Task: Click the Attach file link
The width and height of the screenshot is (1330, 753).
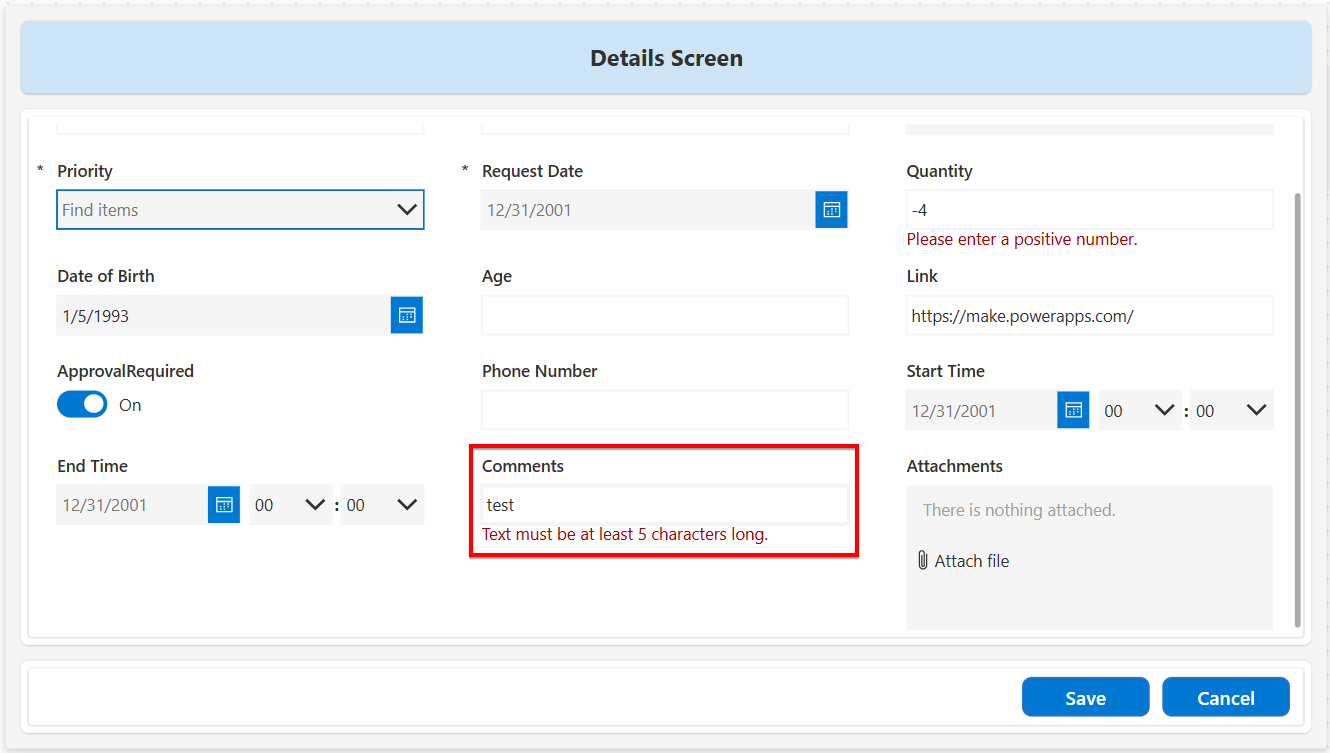Action: point(971,561)
